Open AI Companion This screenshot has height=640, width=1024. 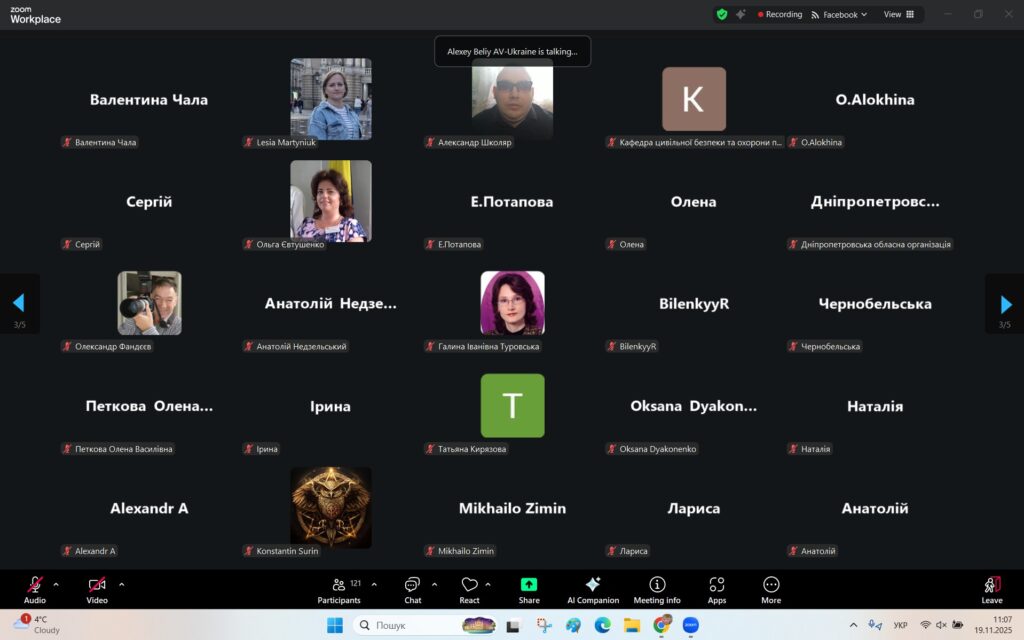pos(592,589)
